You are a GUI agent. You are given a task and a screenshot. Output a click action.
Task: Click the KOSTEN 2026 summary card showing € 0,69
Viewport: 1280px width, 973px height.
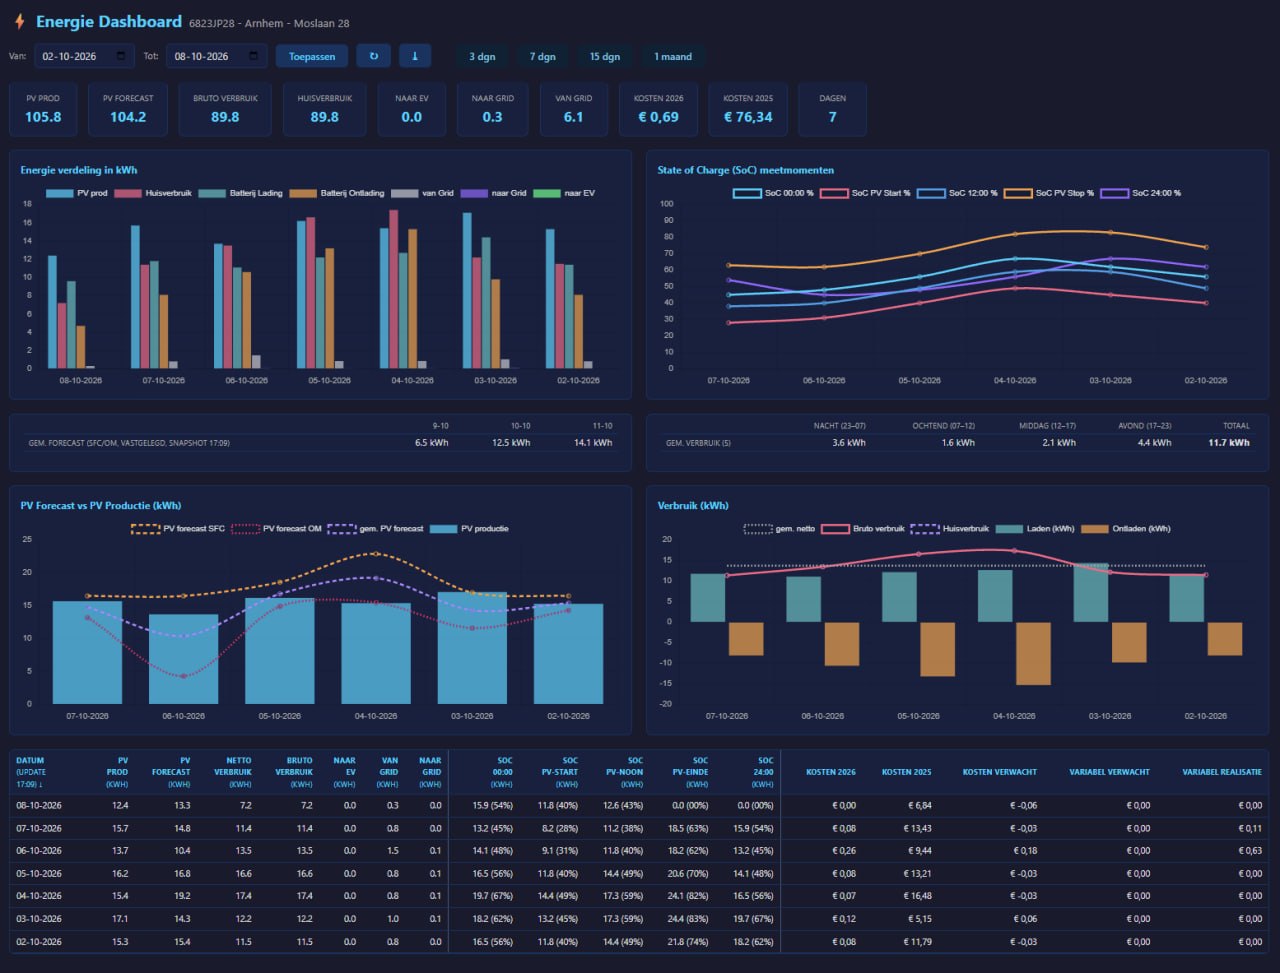coord(657,109)
